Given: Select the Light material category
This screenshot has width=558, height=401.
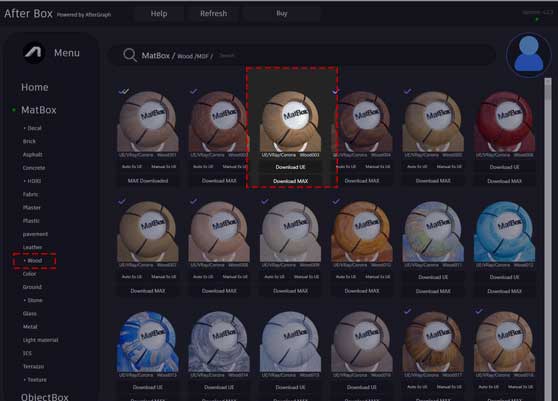Looking at the screenshot, I should 40,340.
